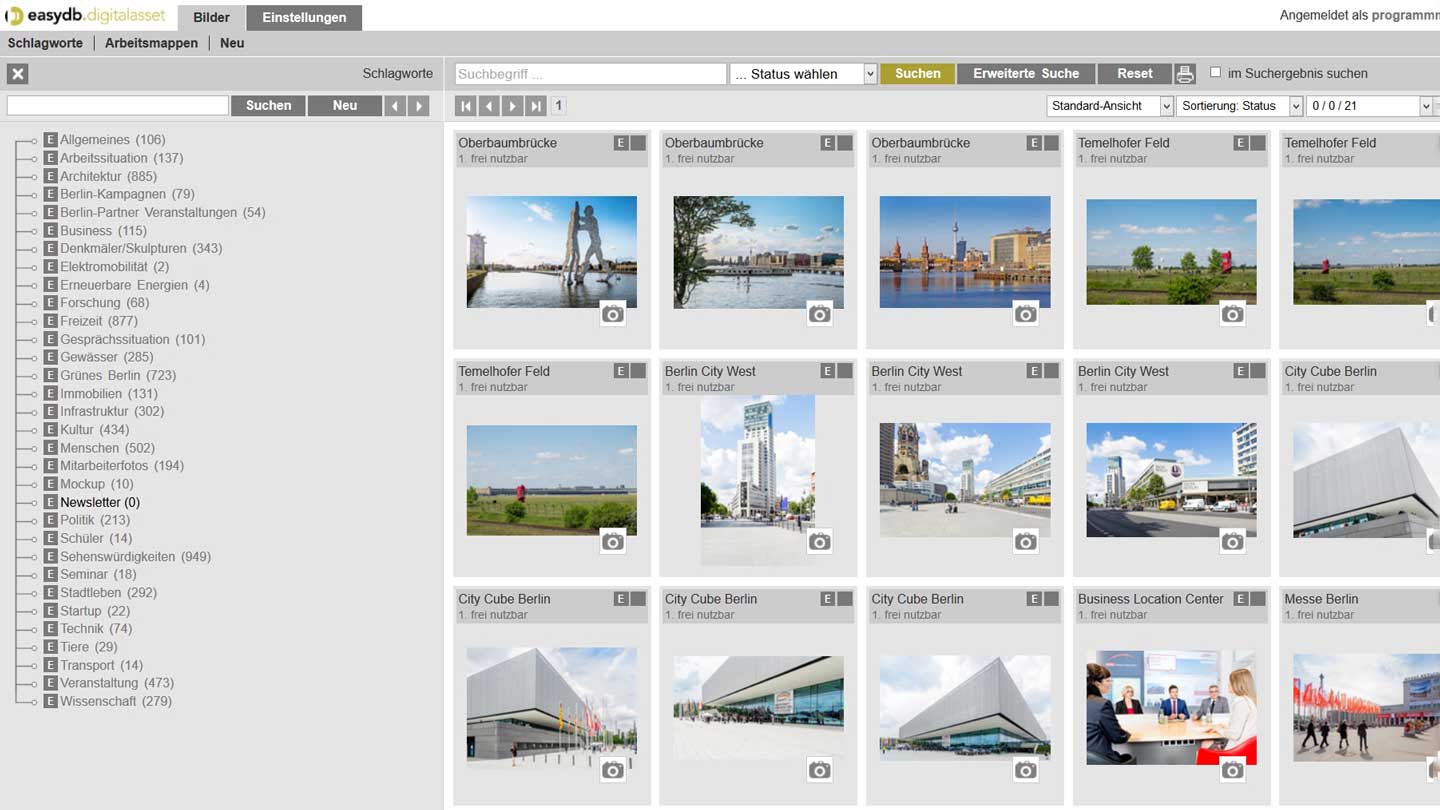Viewport: 1440px width, 810px height.
Task: Select the 'Business (115)' keyword
Action: point(103,230)
